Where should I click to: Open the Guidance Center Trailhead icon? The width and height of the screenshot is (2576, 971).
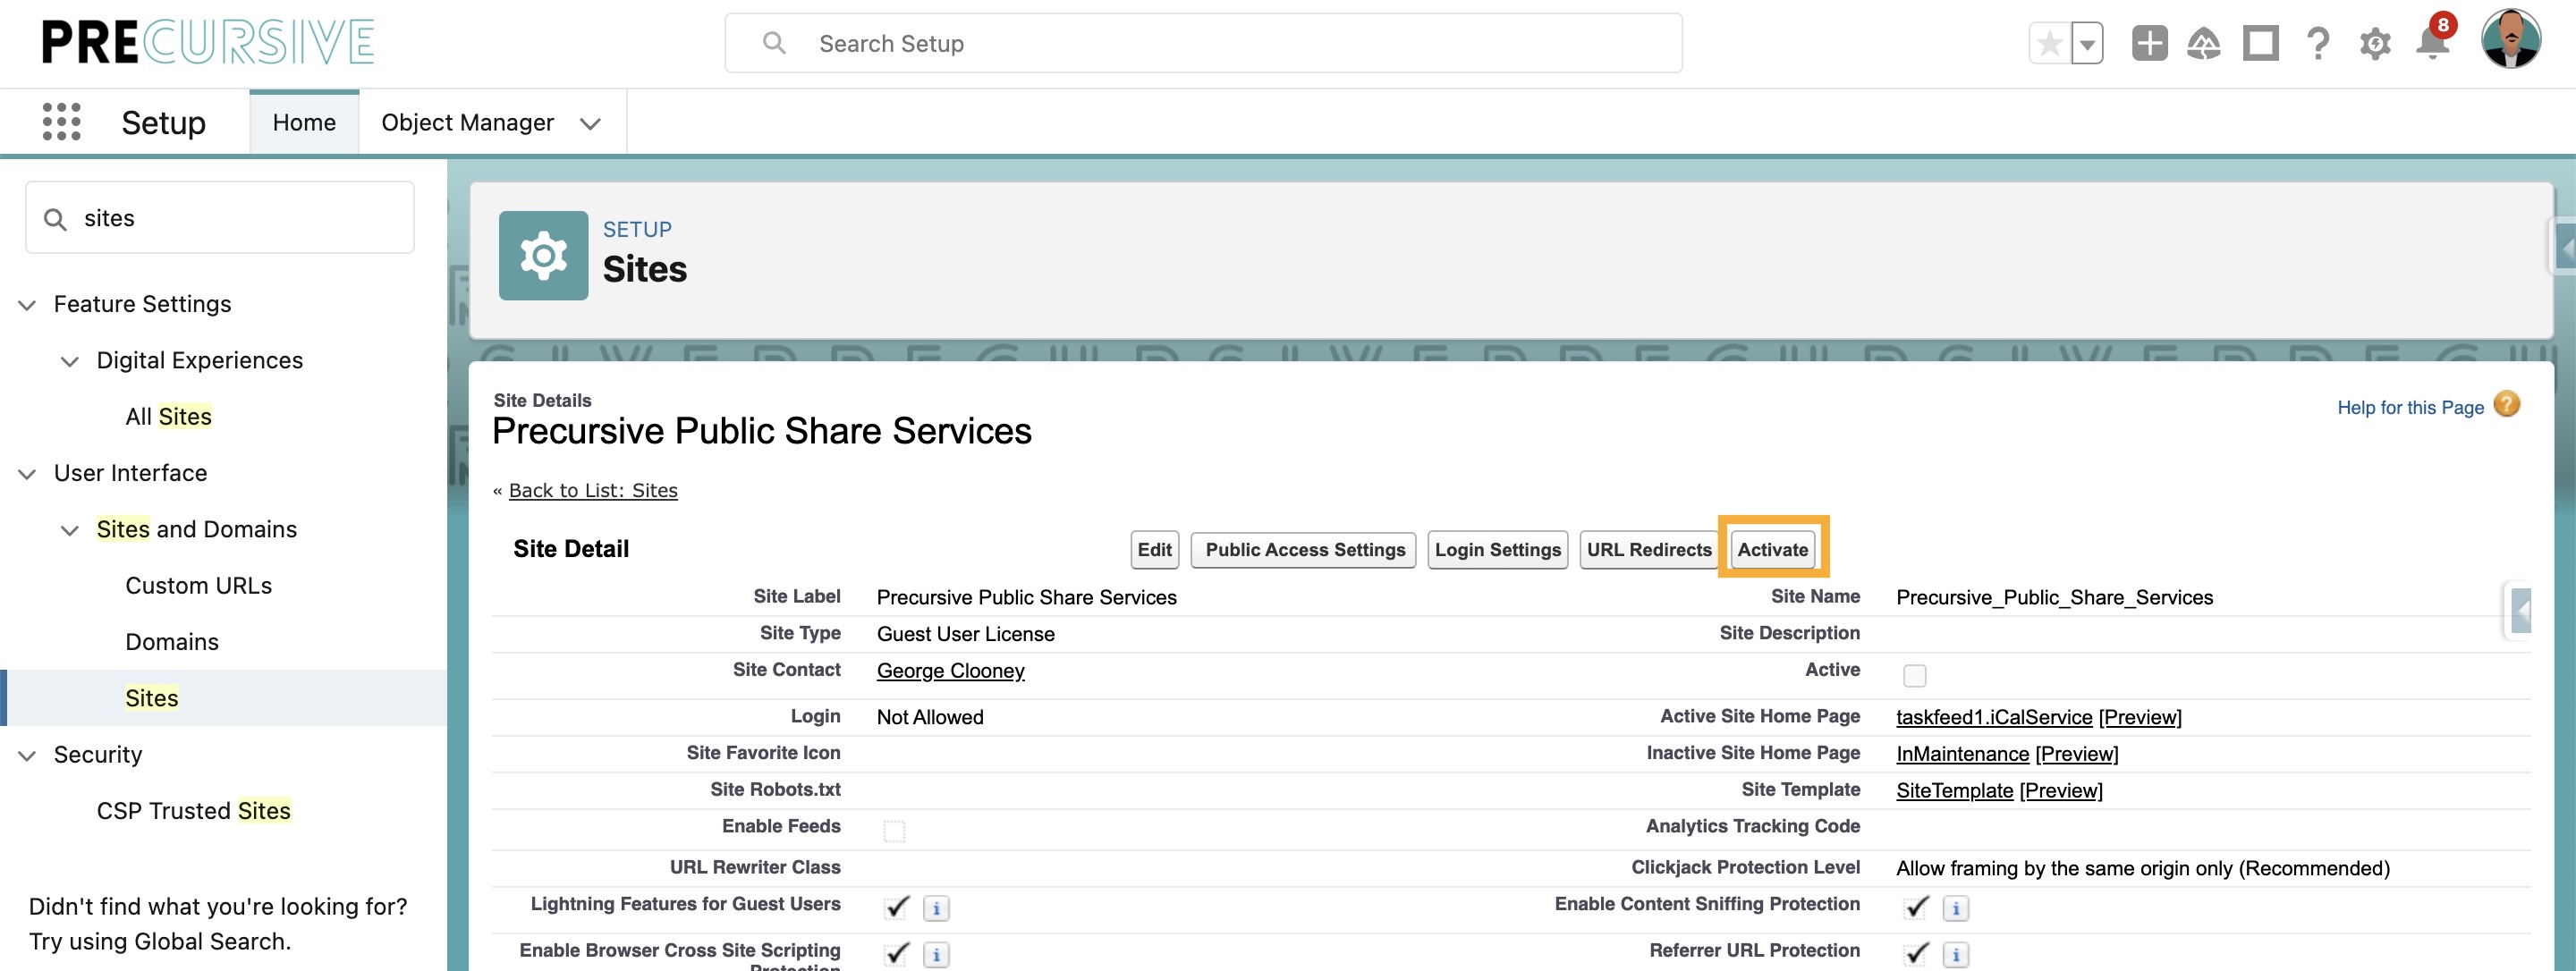[x=2205, y=43]
